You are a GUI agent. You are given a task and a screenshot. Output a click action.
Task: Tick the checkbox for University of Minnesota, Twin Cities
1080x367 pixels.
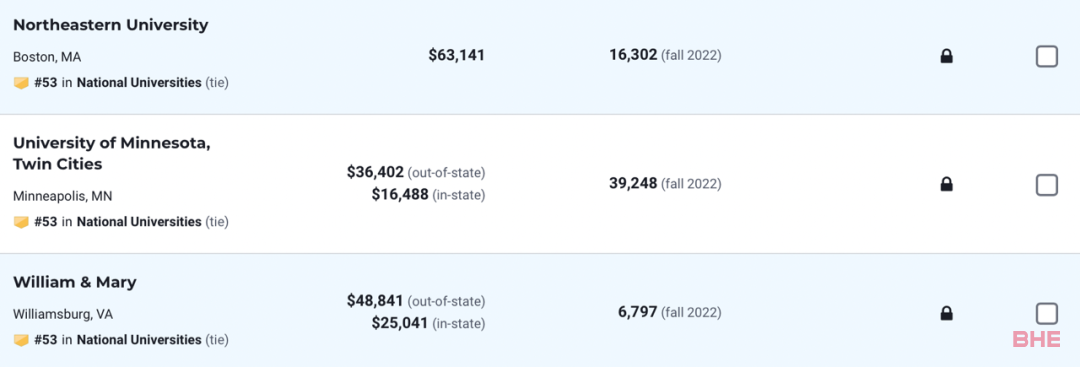pos(1046,185)
